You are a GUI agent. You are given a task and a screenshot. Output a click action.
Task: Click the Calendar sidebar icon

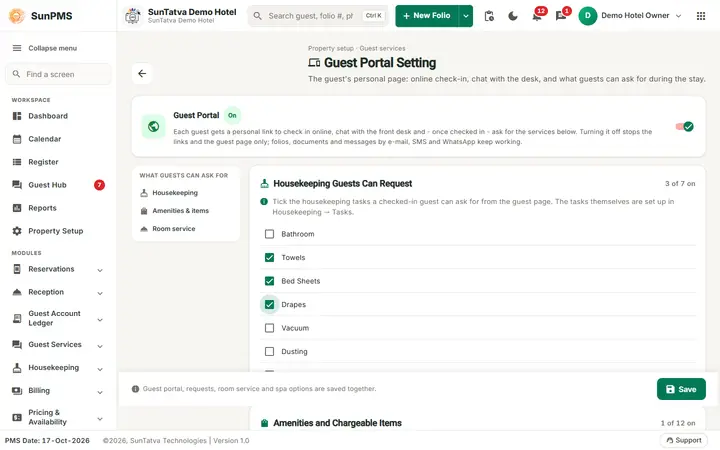point(17,139)
